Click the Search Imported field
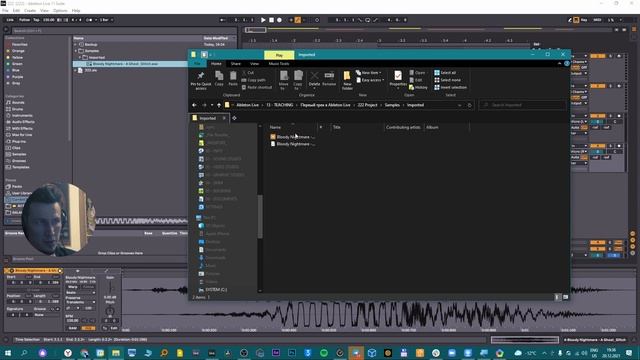 point(522,105)
